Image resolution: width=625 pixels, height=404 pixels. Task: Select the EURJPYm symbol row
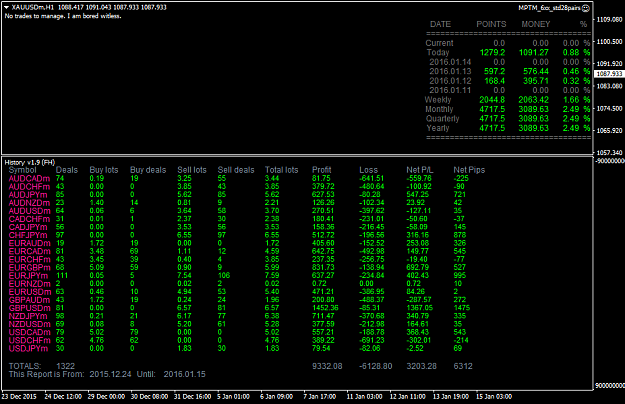tap(239, 275)
